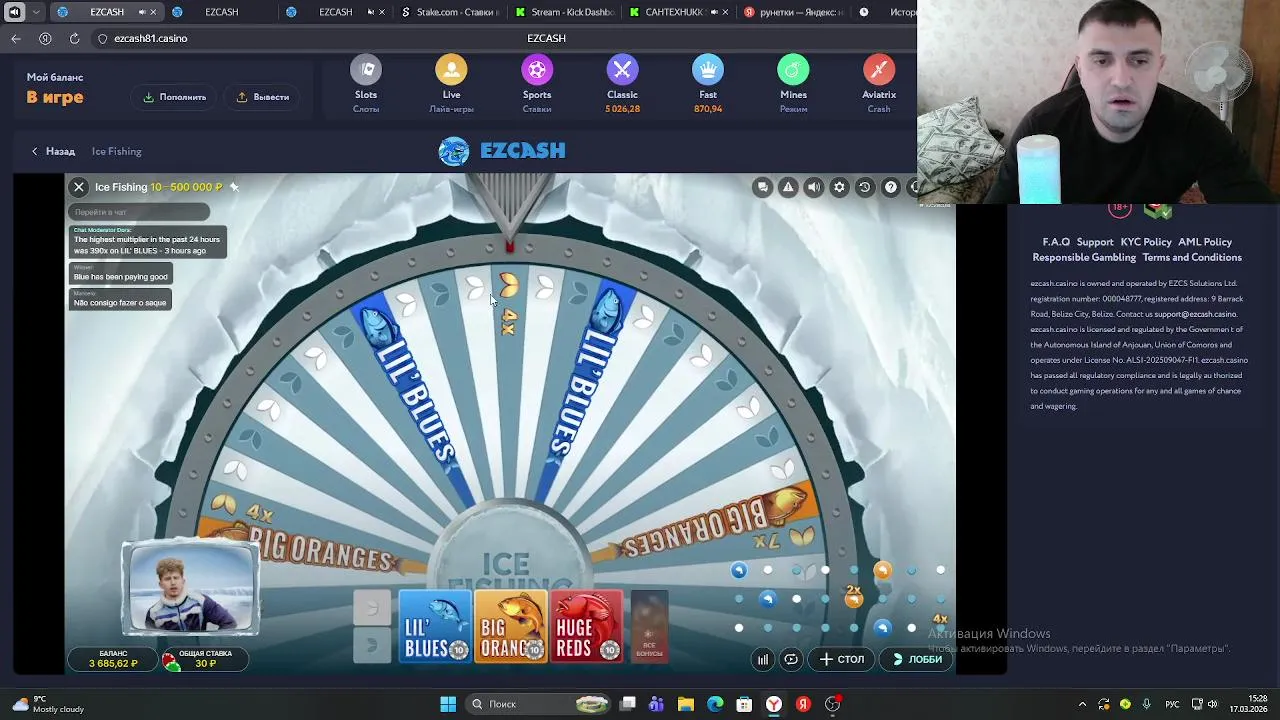Switch to the second EZCASH tab
Viewport: 1280px width, 720px height.
[x=220, y=12]
